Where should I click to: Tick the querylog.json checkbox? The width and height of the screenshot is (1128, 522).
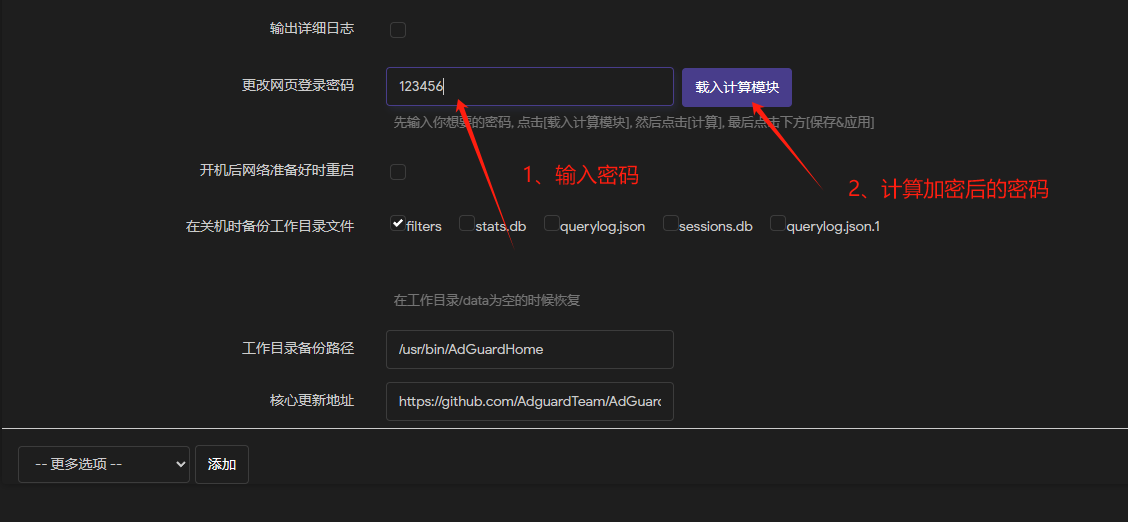point(552,223)
